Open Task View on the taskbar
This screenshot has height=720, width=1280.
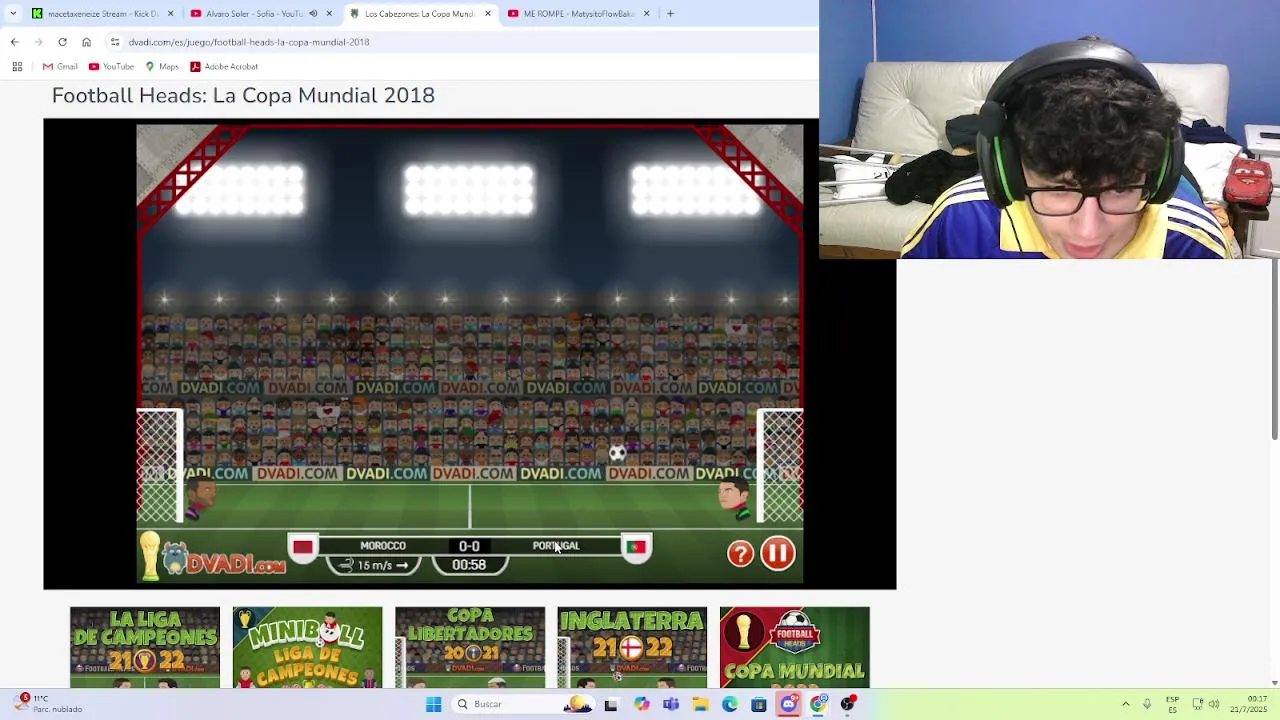point(611,704)
